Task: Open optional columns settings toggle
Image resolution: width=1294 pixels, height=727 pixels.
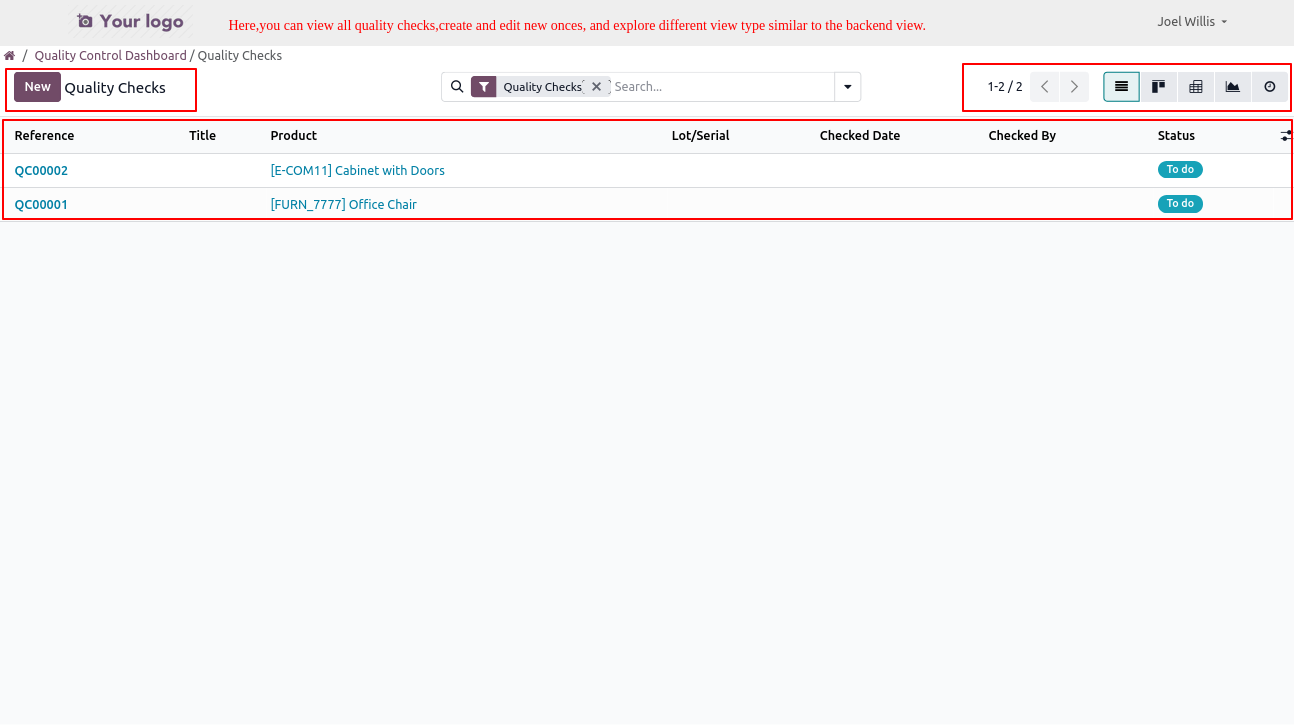Action: tap(1285, 136)
